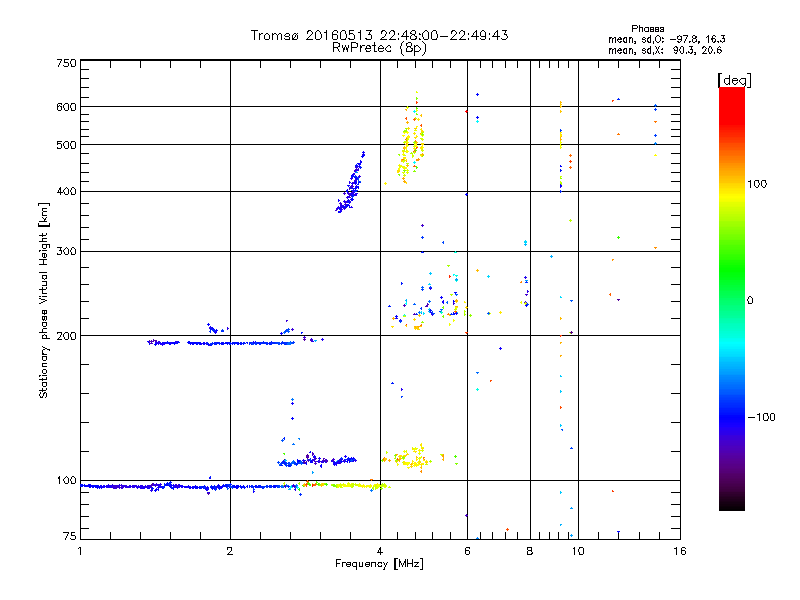Click the colorbar tick label "0"
The width and height of the screenshot is (800, 600).
coord(750,301)
